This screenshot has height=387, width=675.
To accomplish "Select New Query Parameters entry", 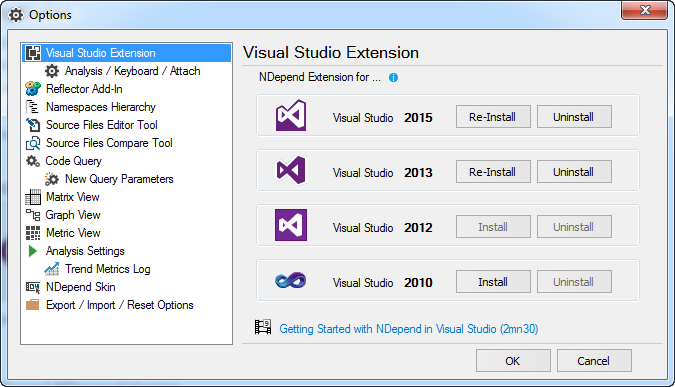I will (119, 179).
